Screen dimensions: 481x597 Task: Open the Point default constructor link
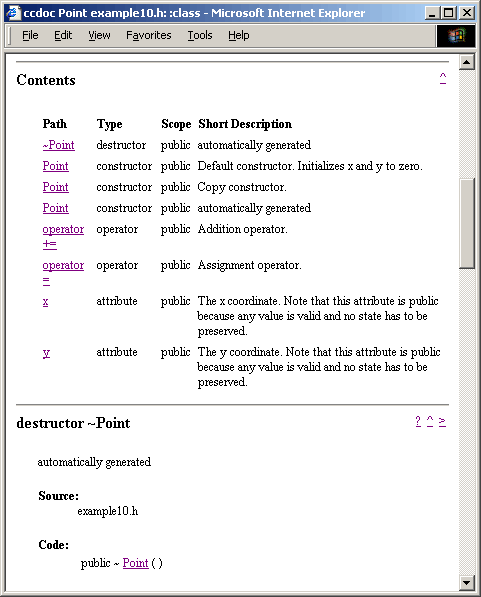(x=56, y=166)
